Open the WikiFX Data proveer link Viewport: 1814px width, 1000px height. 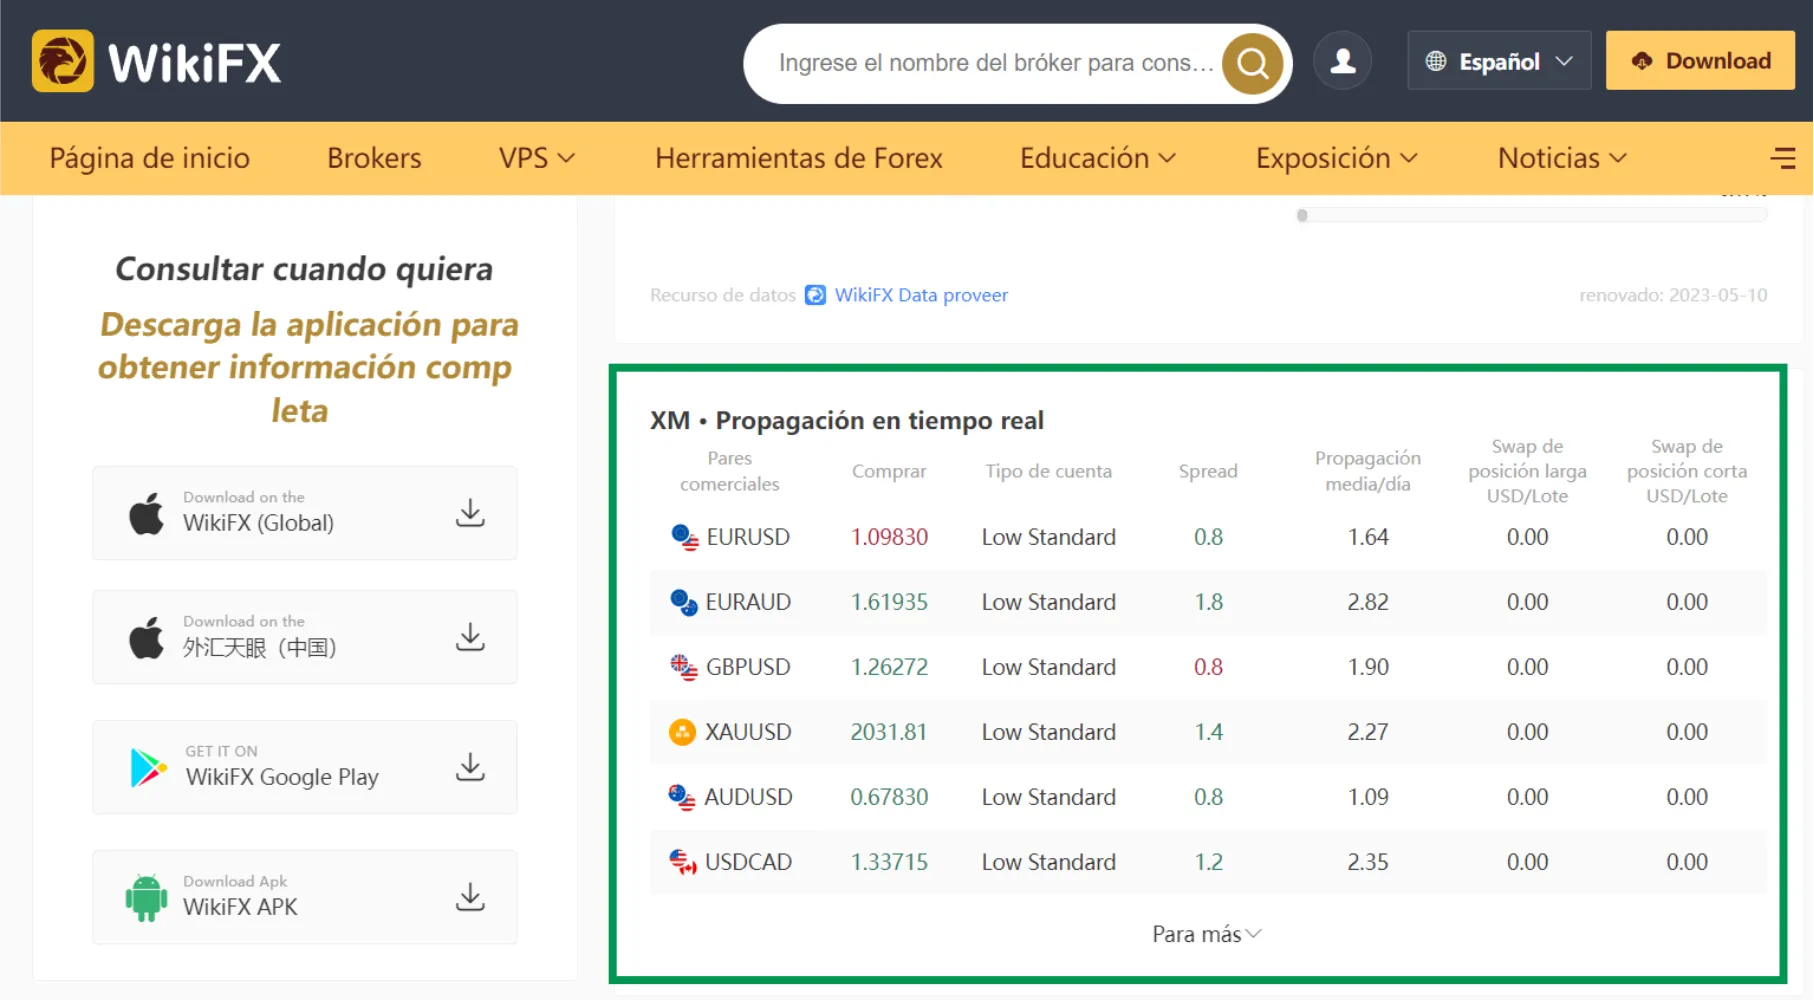(921, 295)
